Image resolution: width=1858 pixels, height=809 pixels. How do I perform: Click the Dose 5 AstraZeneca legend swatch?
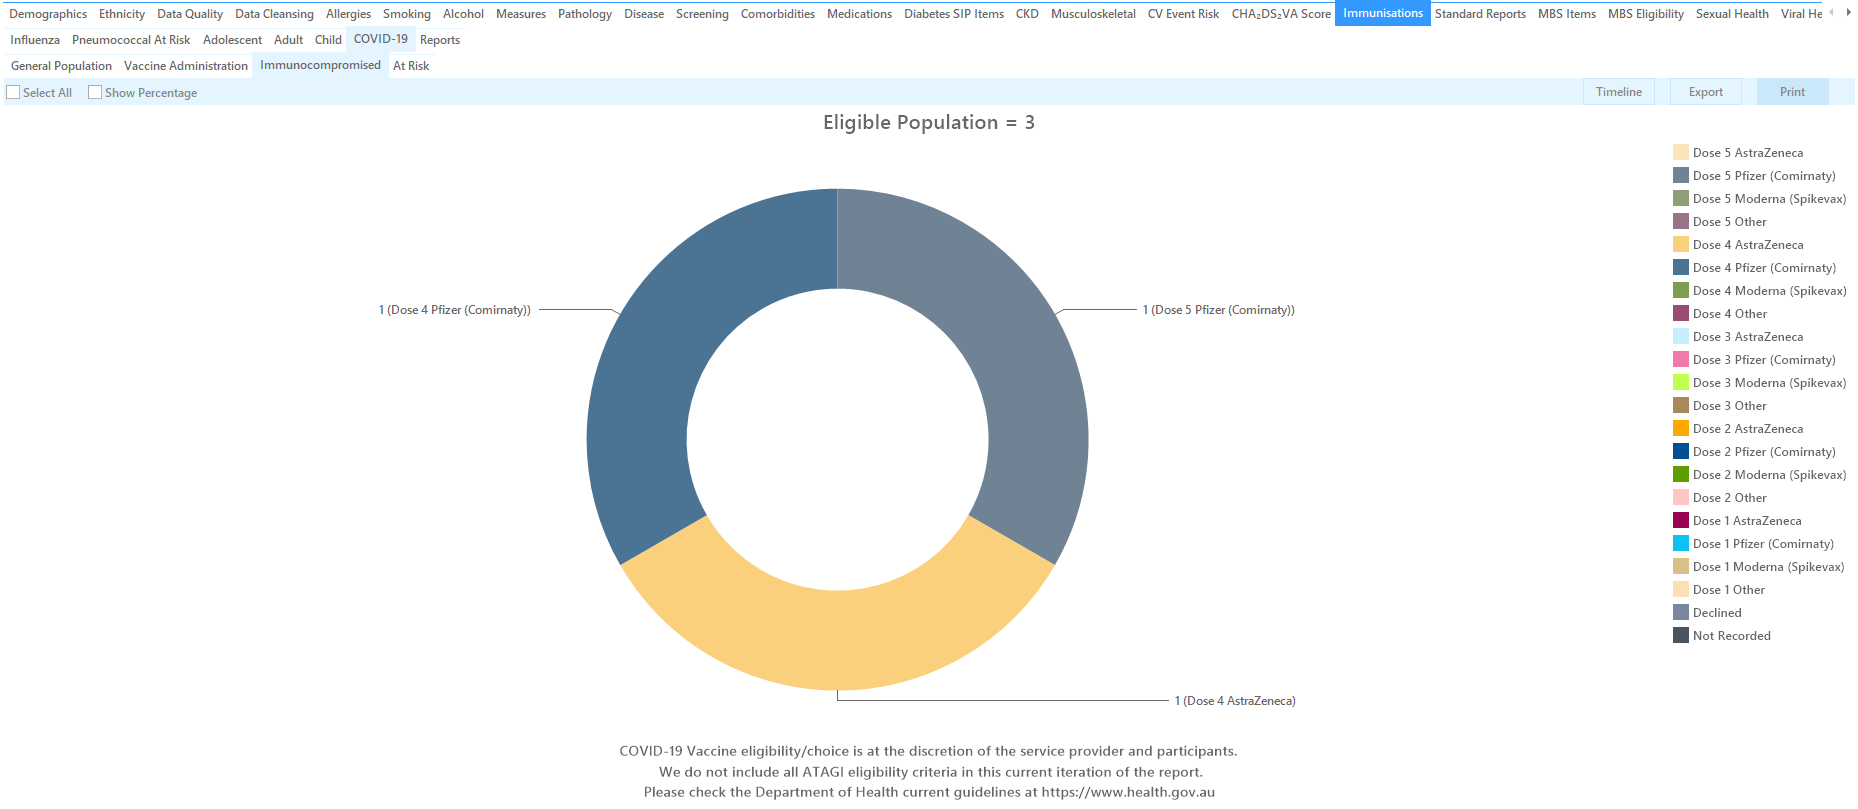[1681, 152]
